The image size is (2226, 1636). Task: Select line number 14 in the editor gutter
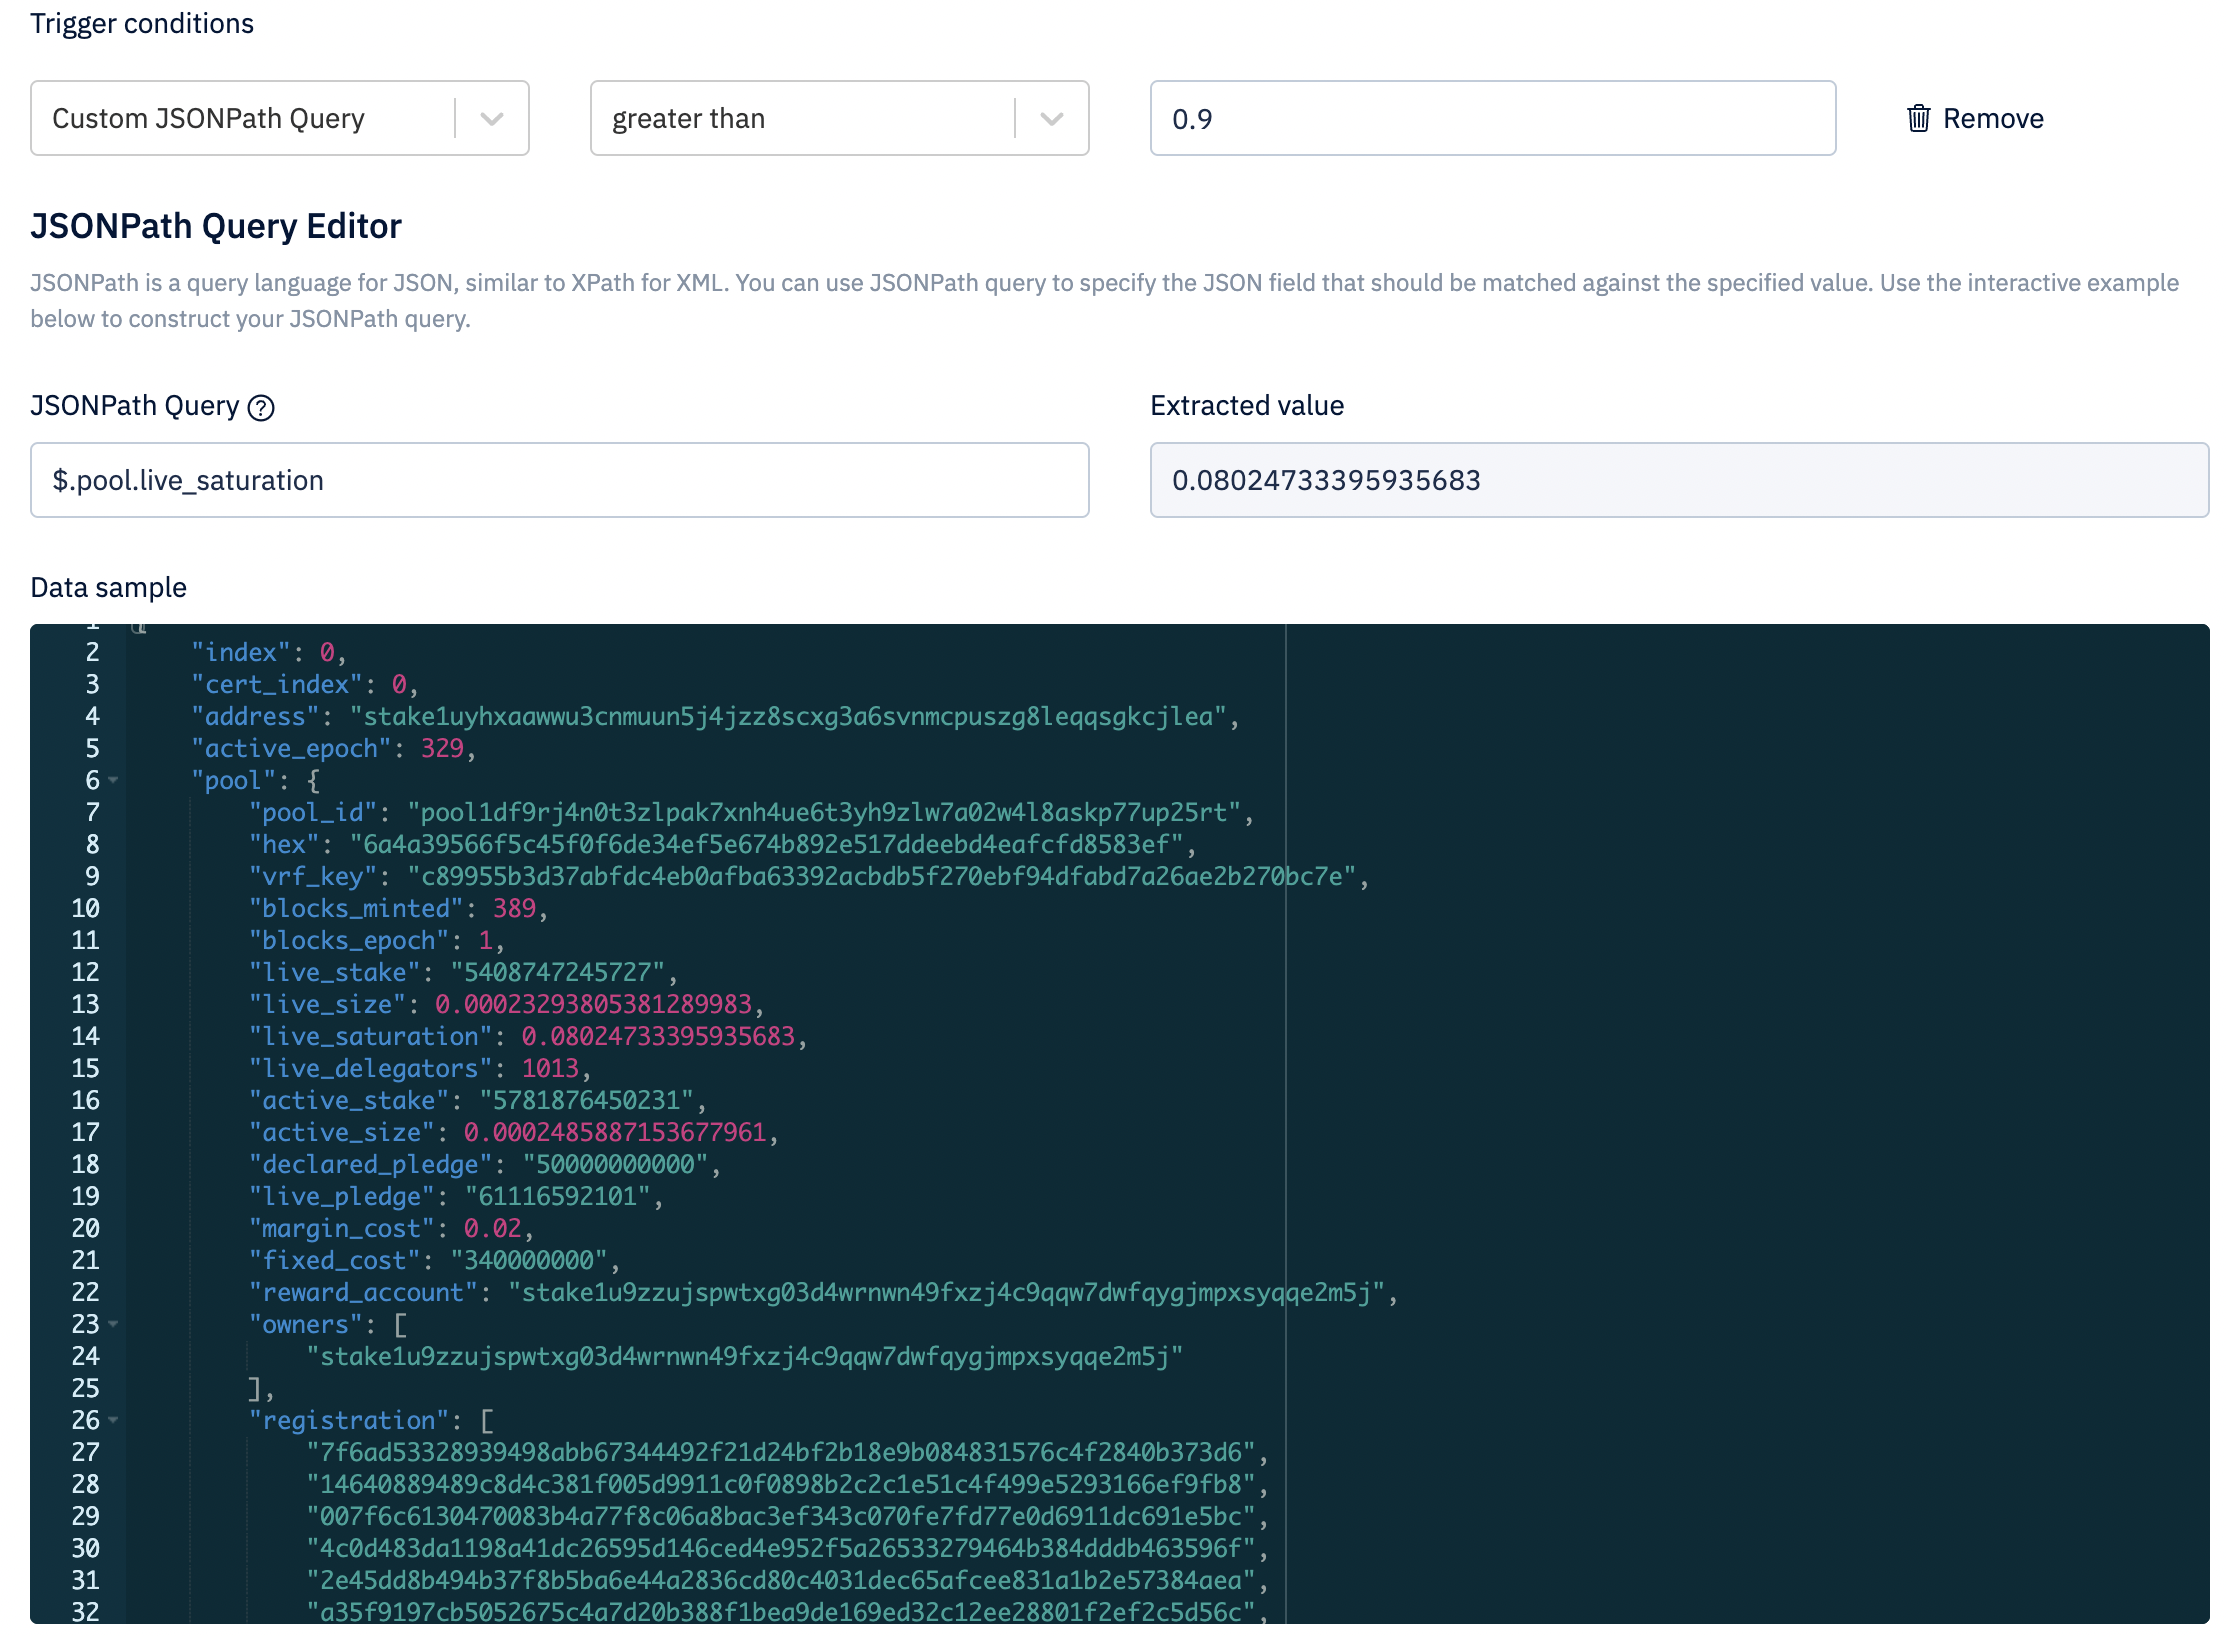point(86,1036)
